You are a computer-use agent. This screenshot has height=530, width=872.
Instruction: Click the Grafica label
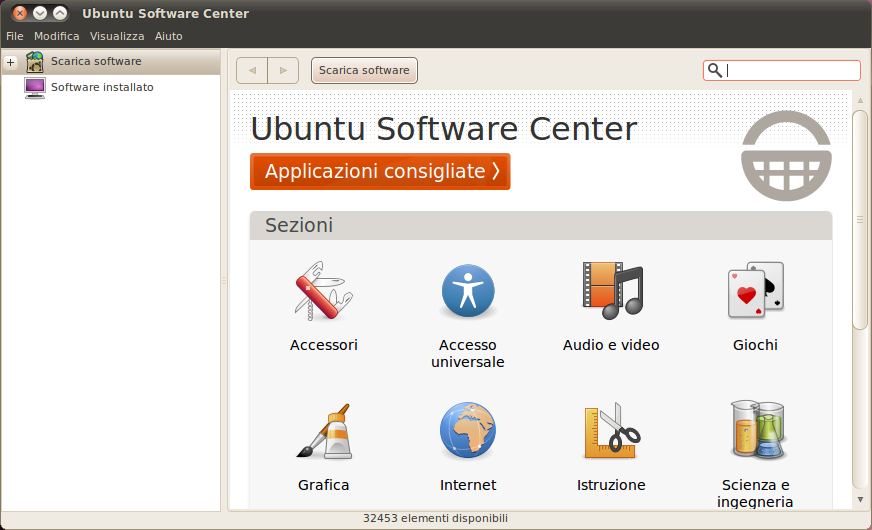(x=324, y=486)
